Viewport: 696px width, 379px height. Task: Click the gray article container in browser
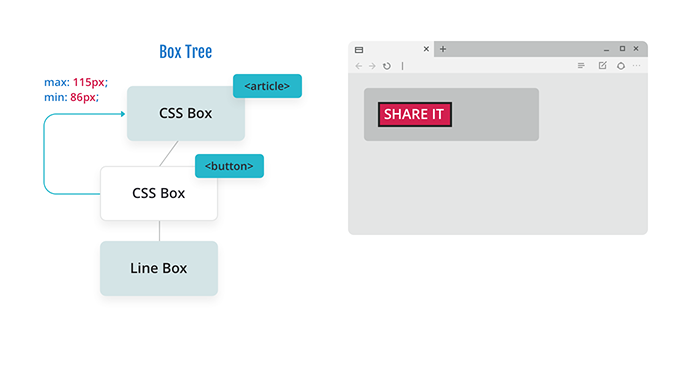pos(451,114)
